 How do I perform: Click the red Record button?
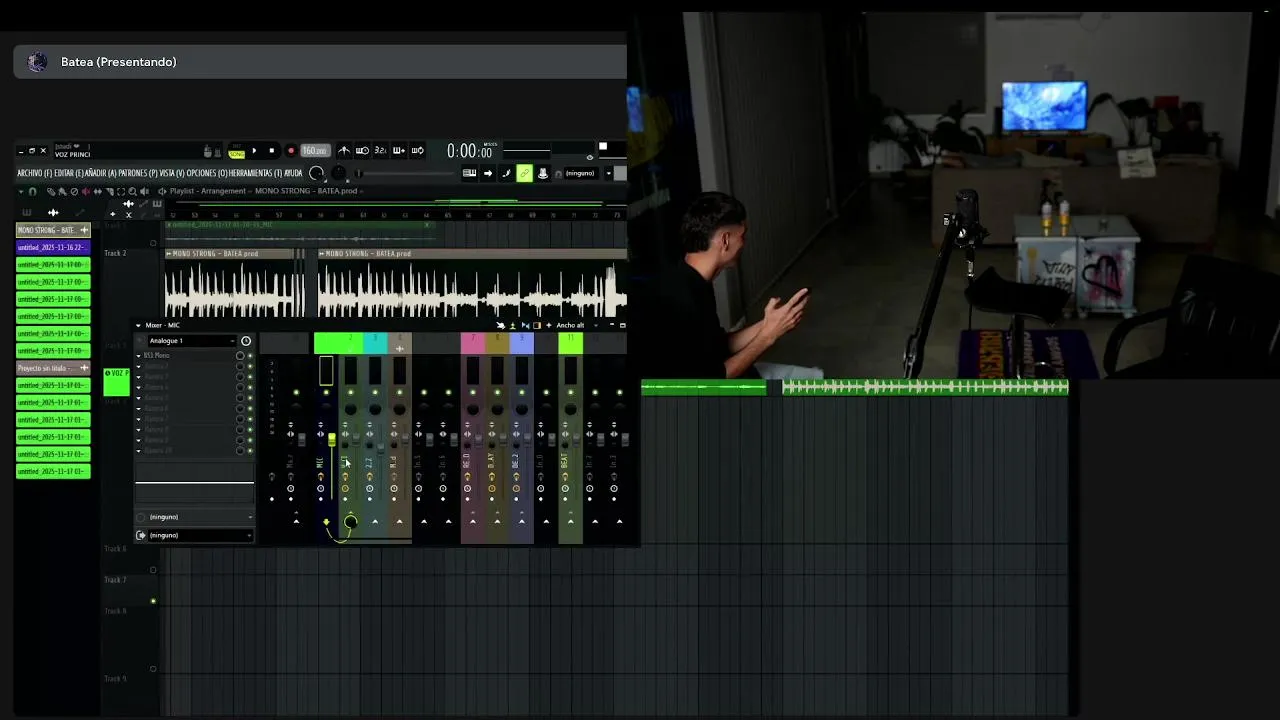tap(290, 151)
